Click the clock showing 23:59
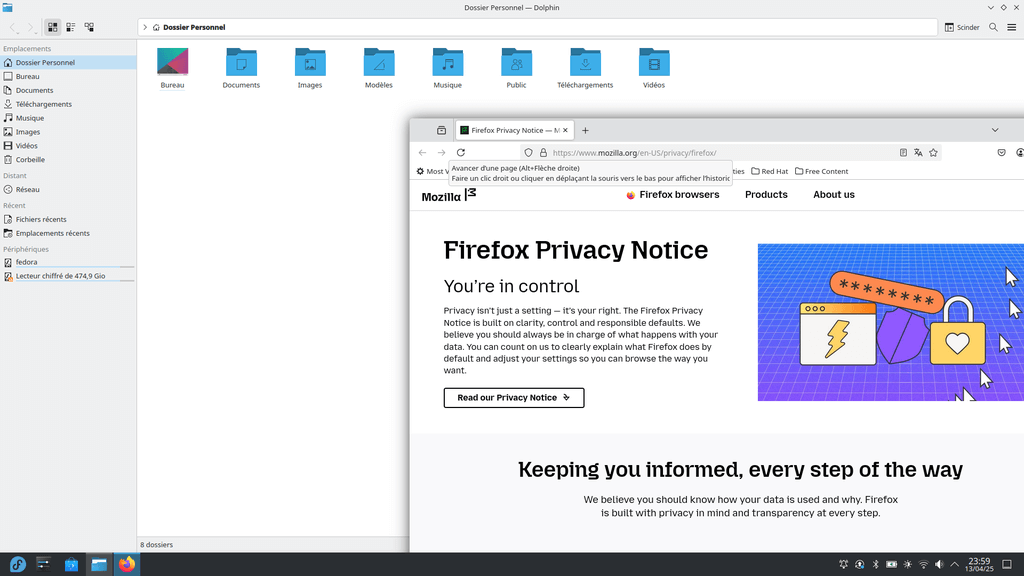The image size is (1024, 576). (980, 564)
